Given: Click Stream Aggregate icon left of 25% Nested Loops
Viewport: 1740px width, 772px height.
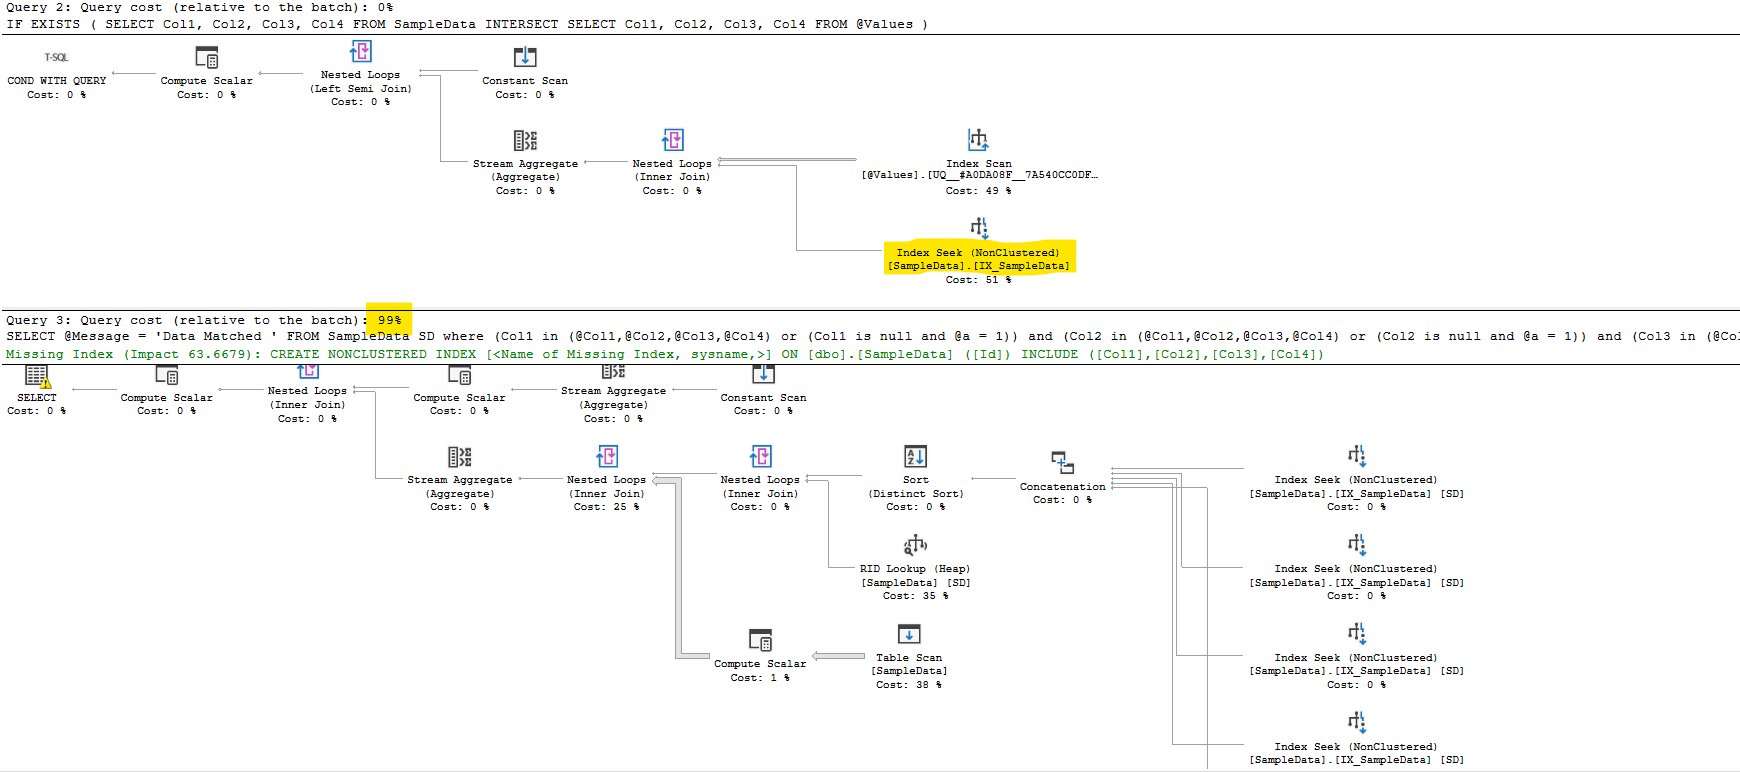Looking at the screenshot, I should (460, 457).
